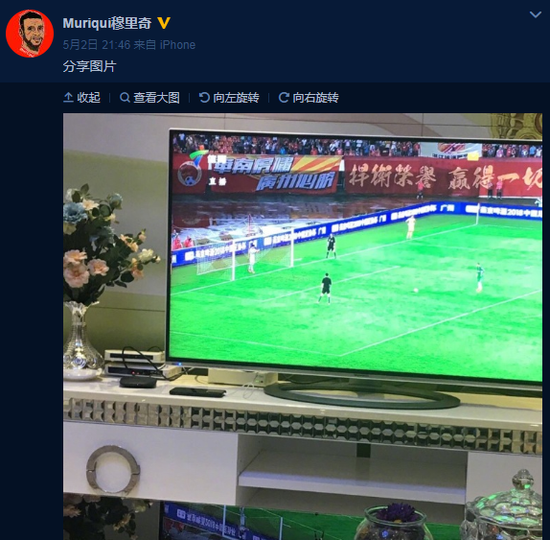Image resolution: width=550 pixels, height=540 pixels.
Task: Open the post options chevron menu
Action: coord(535,15)
